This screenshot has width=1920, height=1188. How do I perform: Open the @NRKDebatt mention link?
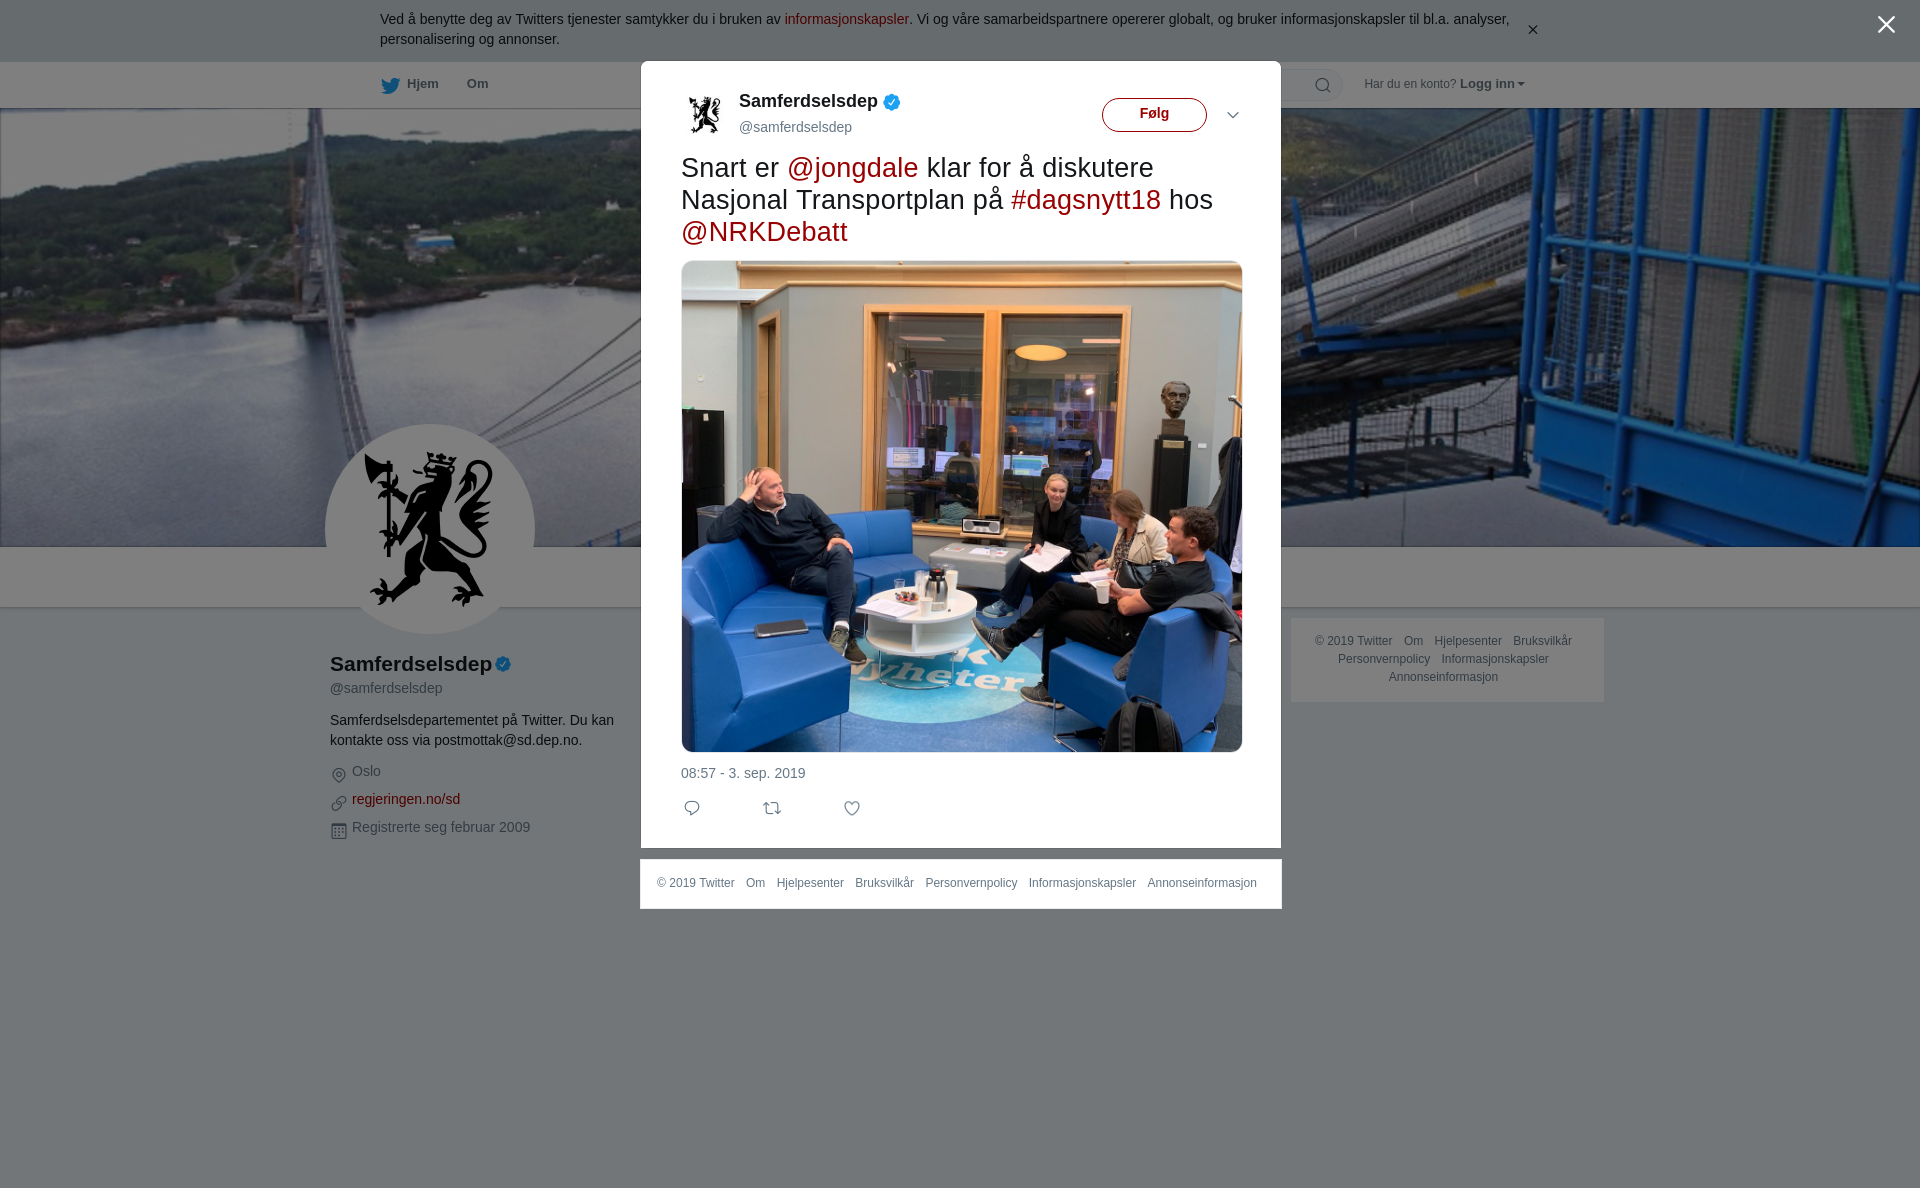pyautogui.click(x=764, y=232)
